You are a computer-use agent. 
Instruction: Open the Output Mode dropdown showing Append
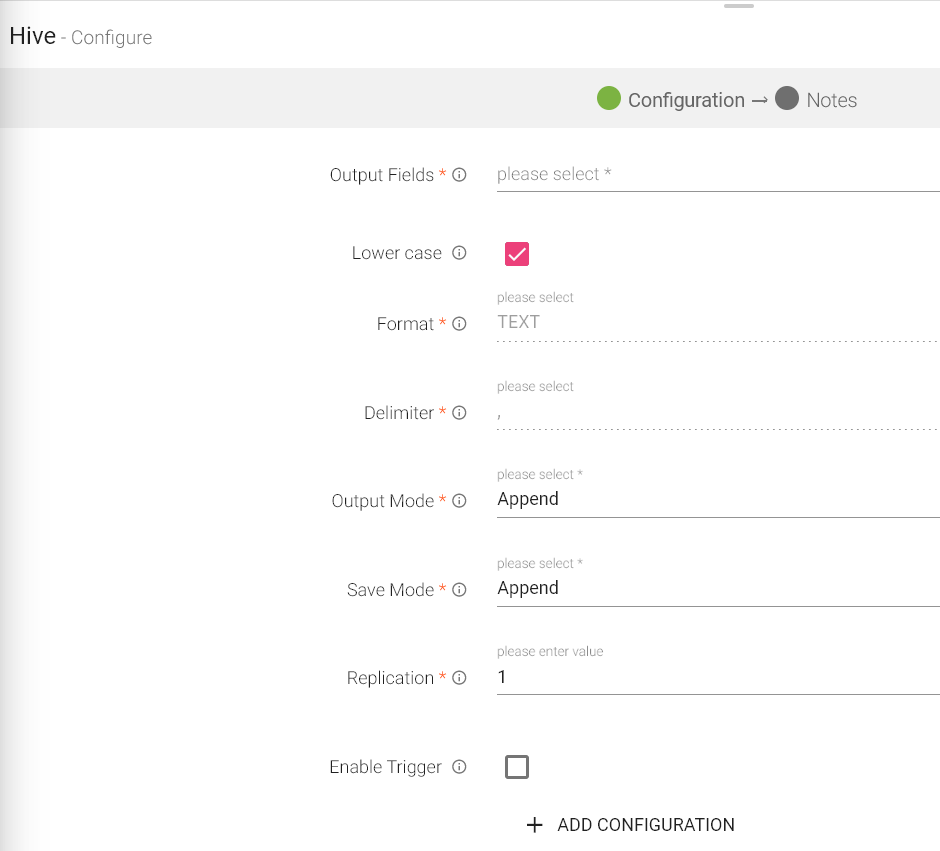pos(716,500)
